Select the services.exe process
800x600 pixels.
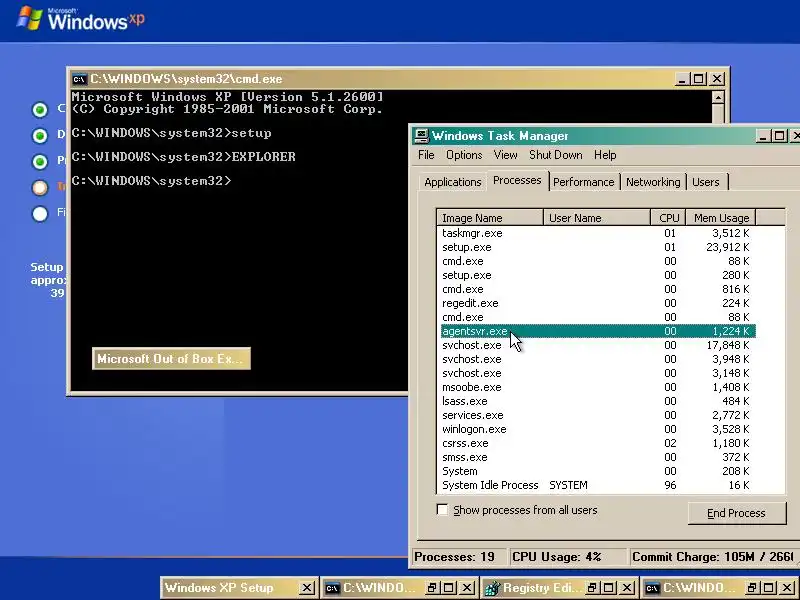pyautogui.click(x=596, y=415)
